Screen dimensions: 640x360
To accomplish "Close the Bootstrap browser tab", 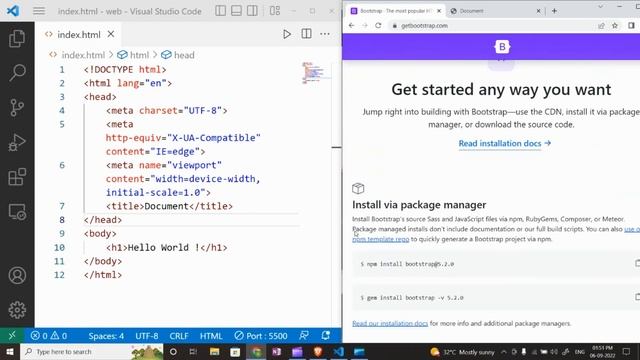I will [439, 11].
